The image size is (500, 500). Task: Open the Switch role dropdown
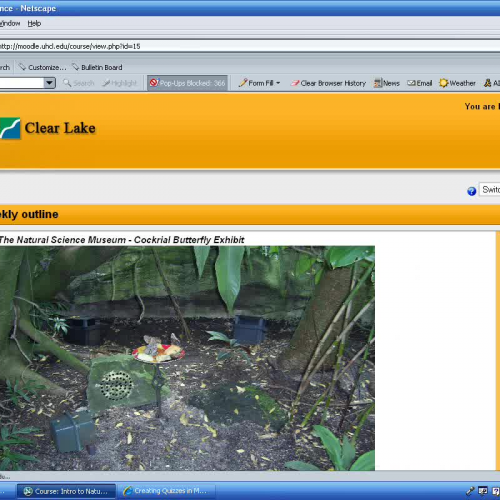489,190
